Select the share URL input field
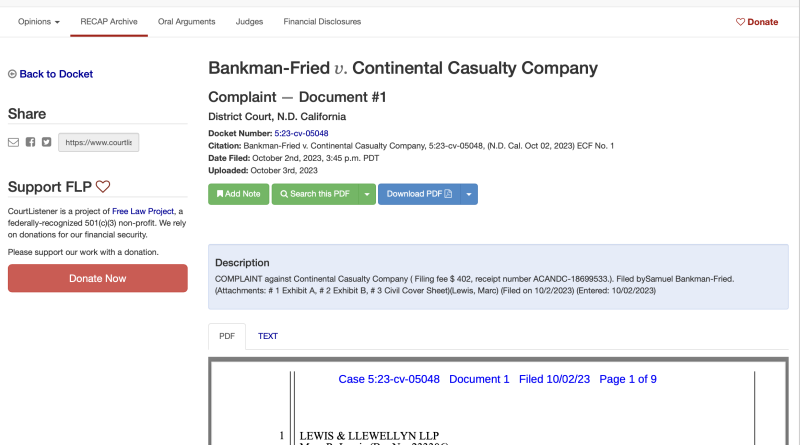 click(98, 142)
